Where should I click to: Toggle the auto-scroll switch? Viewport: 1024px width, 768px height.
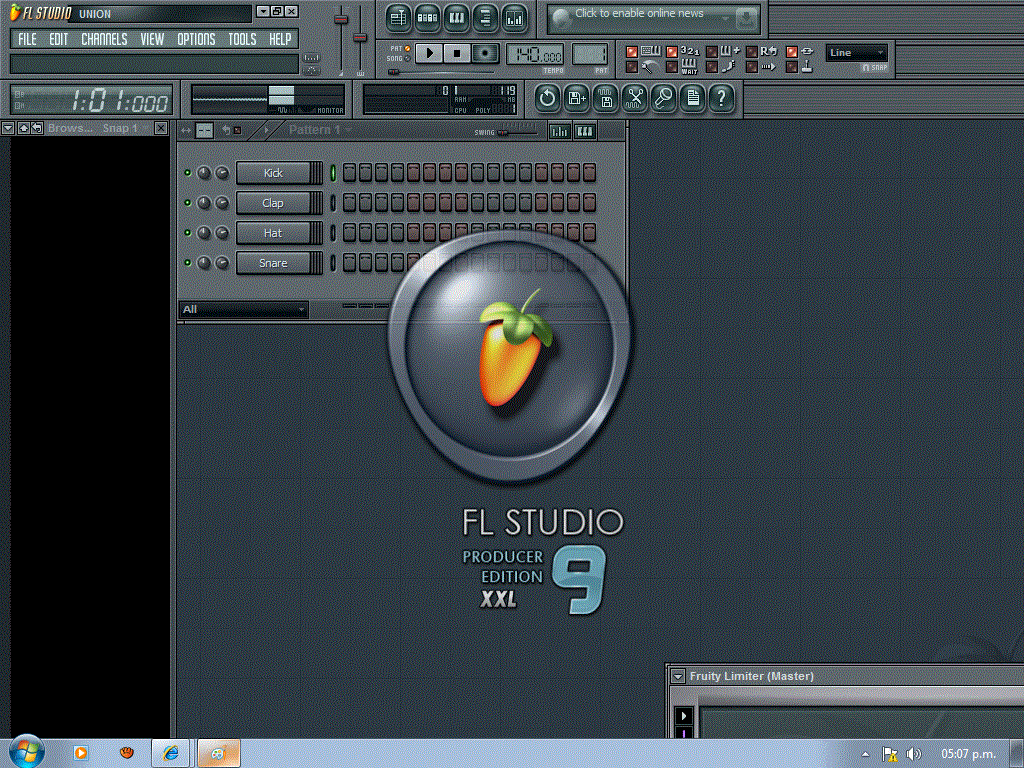[x=752, y=67]
